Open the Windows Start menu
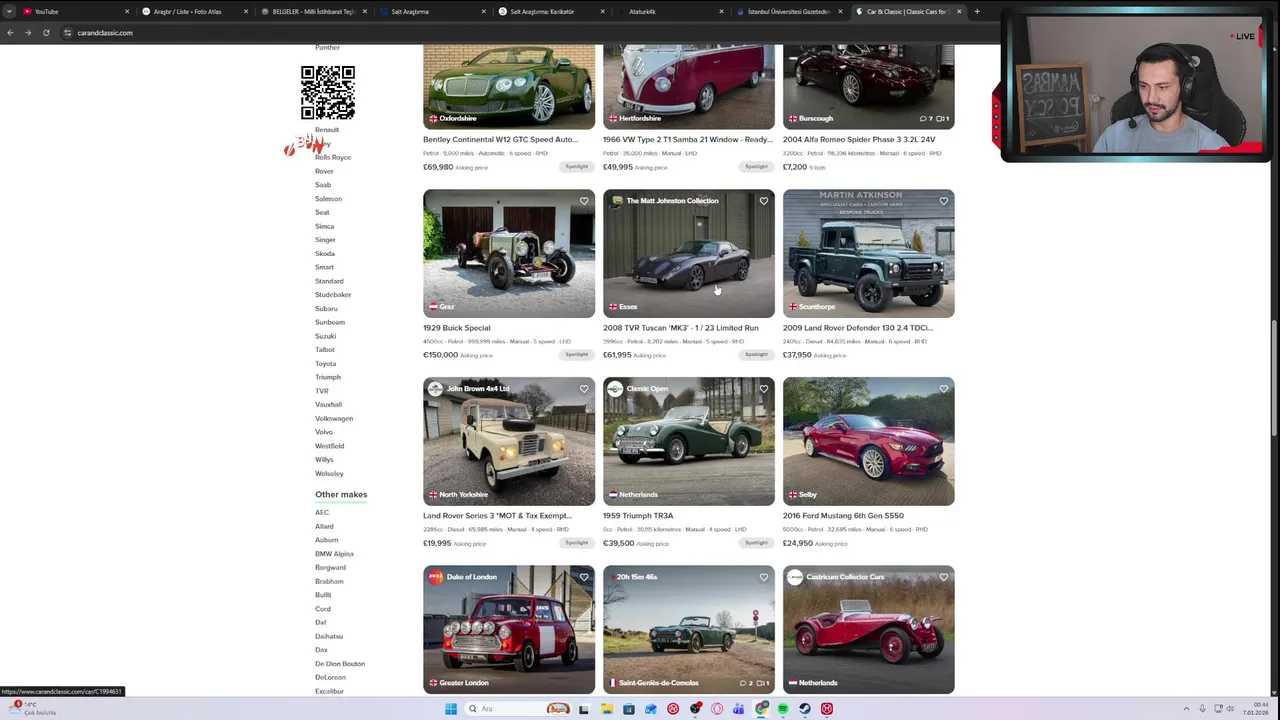Viewport: 1280px width, 720px height. coord(451,709)
